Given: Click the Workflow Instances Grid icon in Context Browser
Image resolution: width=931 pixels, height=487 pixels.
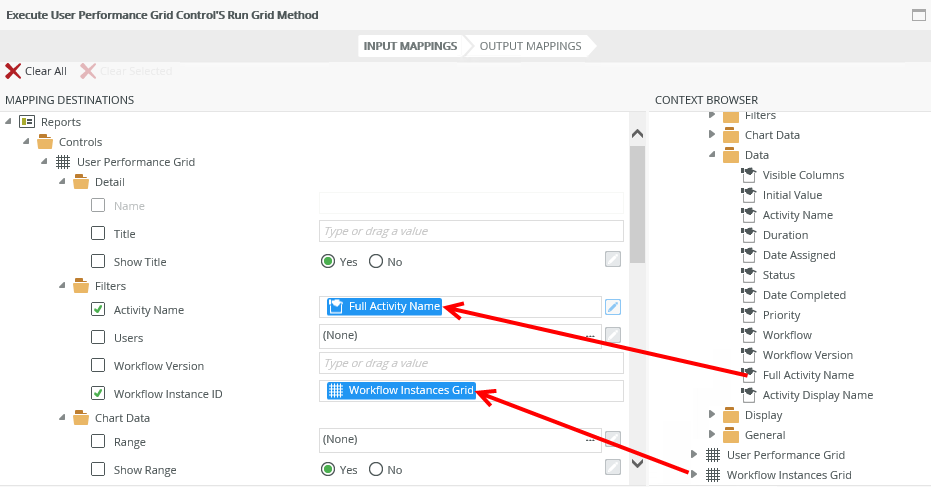Looking at the screenshot, I should (712, 475).
